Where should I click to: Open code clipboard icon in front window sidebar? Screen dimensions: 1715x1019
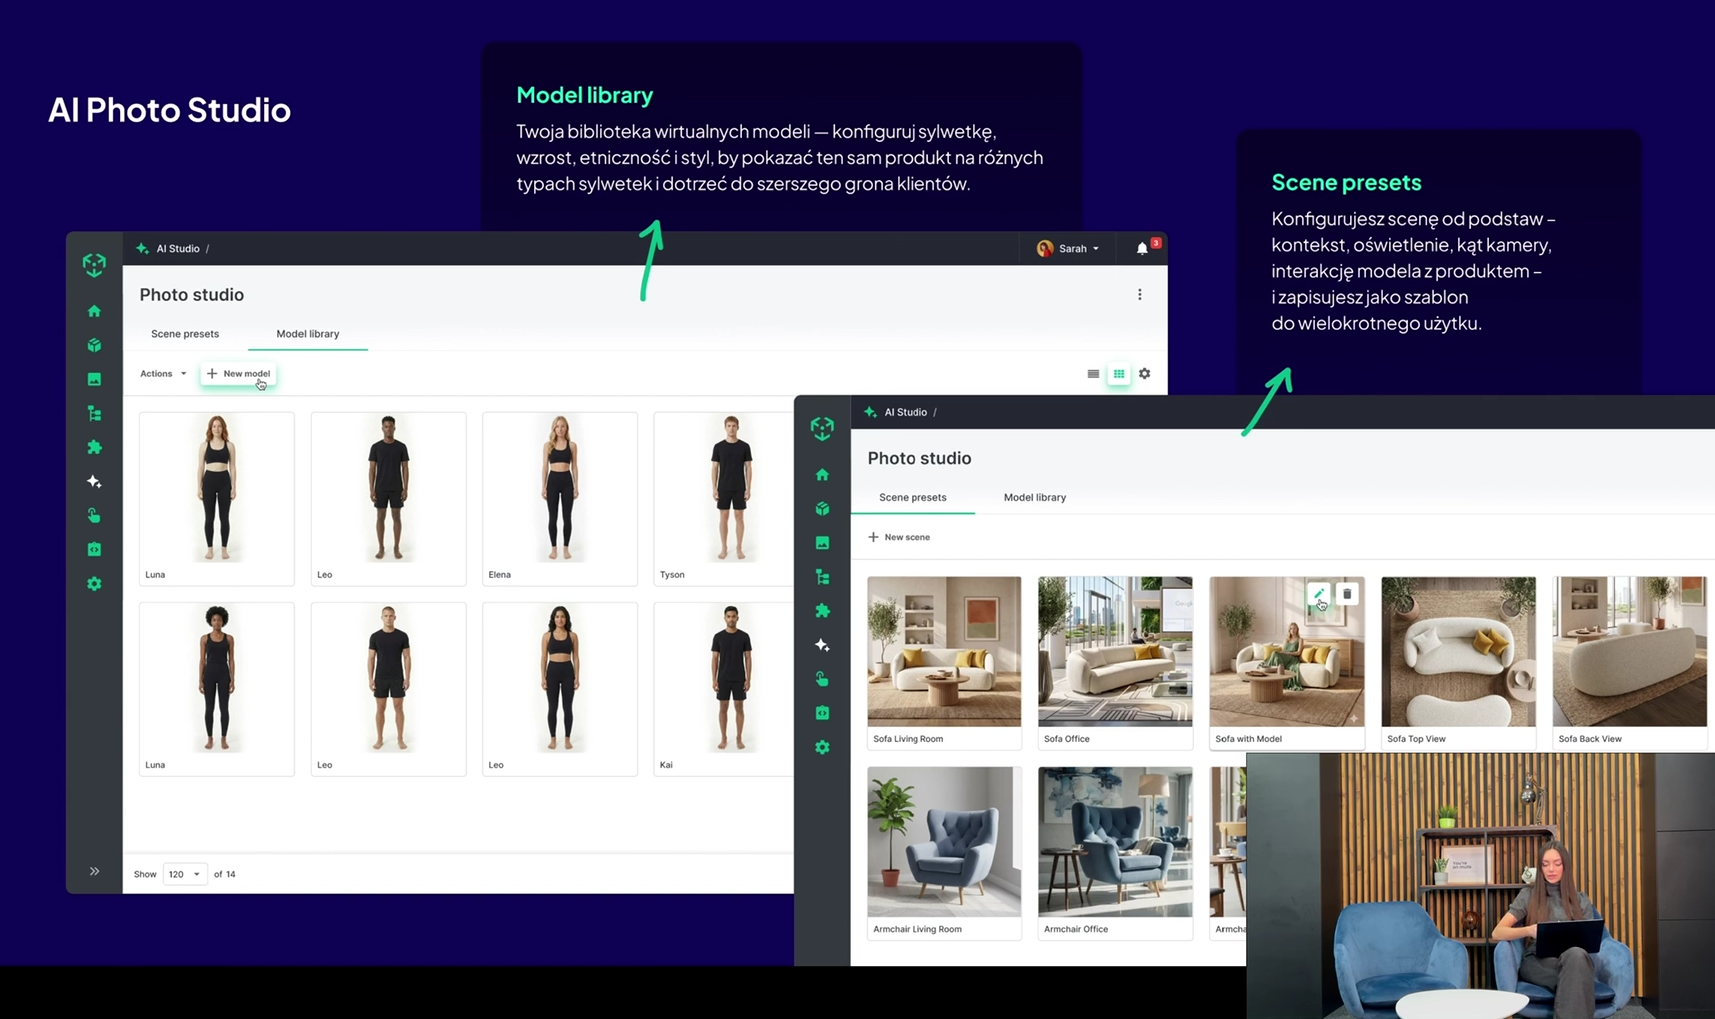pyautogui.click(x=822, y=713)
